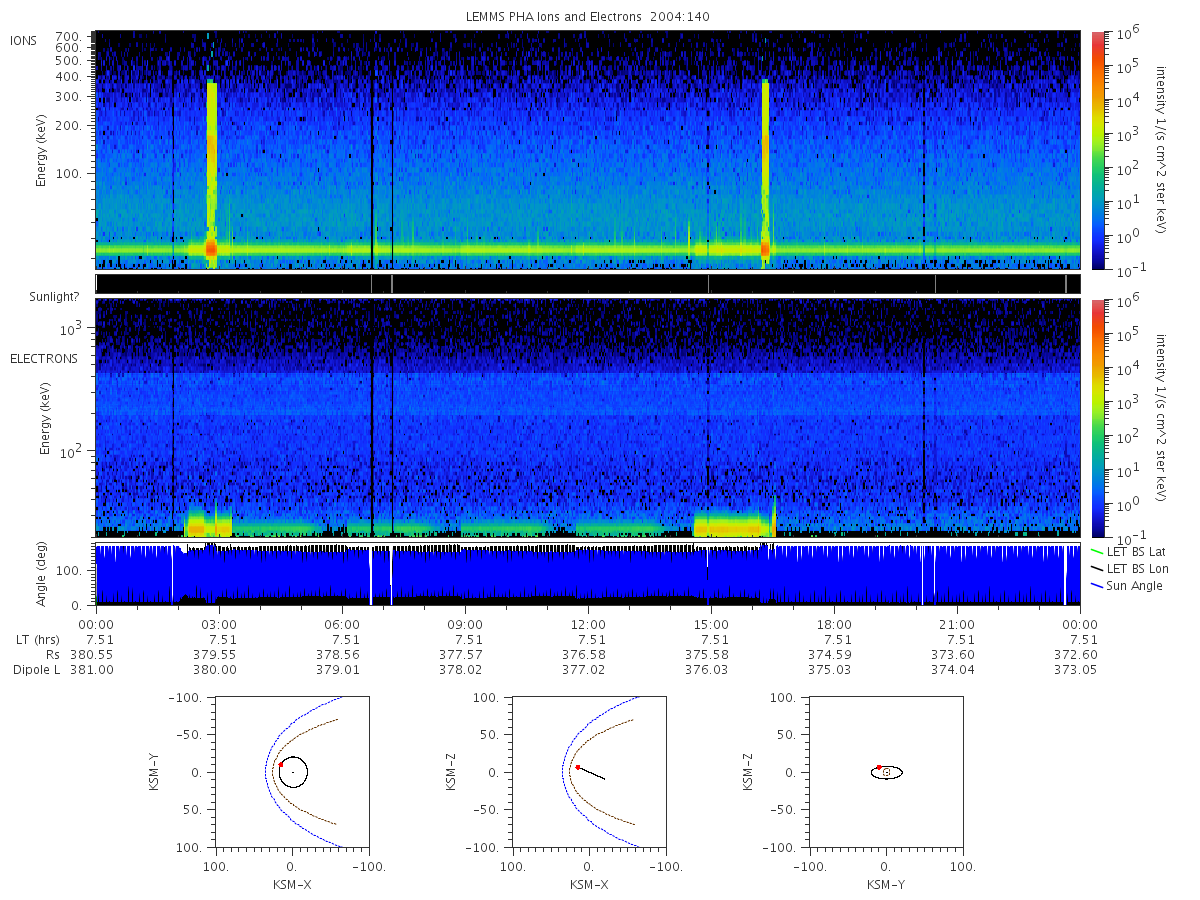Click the IONS panel label
Image resolution: width=1200 pixels, height=900 pixels.
pyautogui.click(x=25, y=40)
